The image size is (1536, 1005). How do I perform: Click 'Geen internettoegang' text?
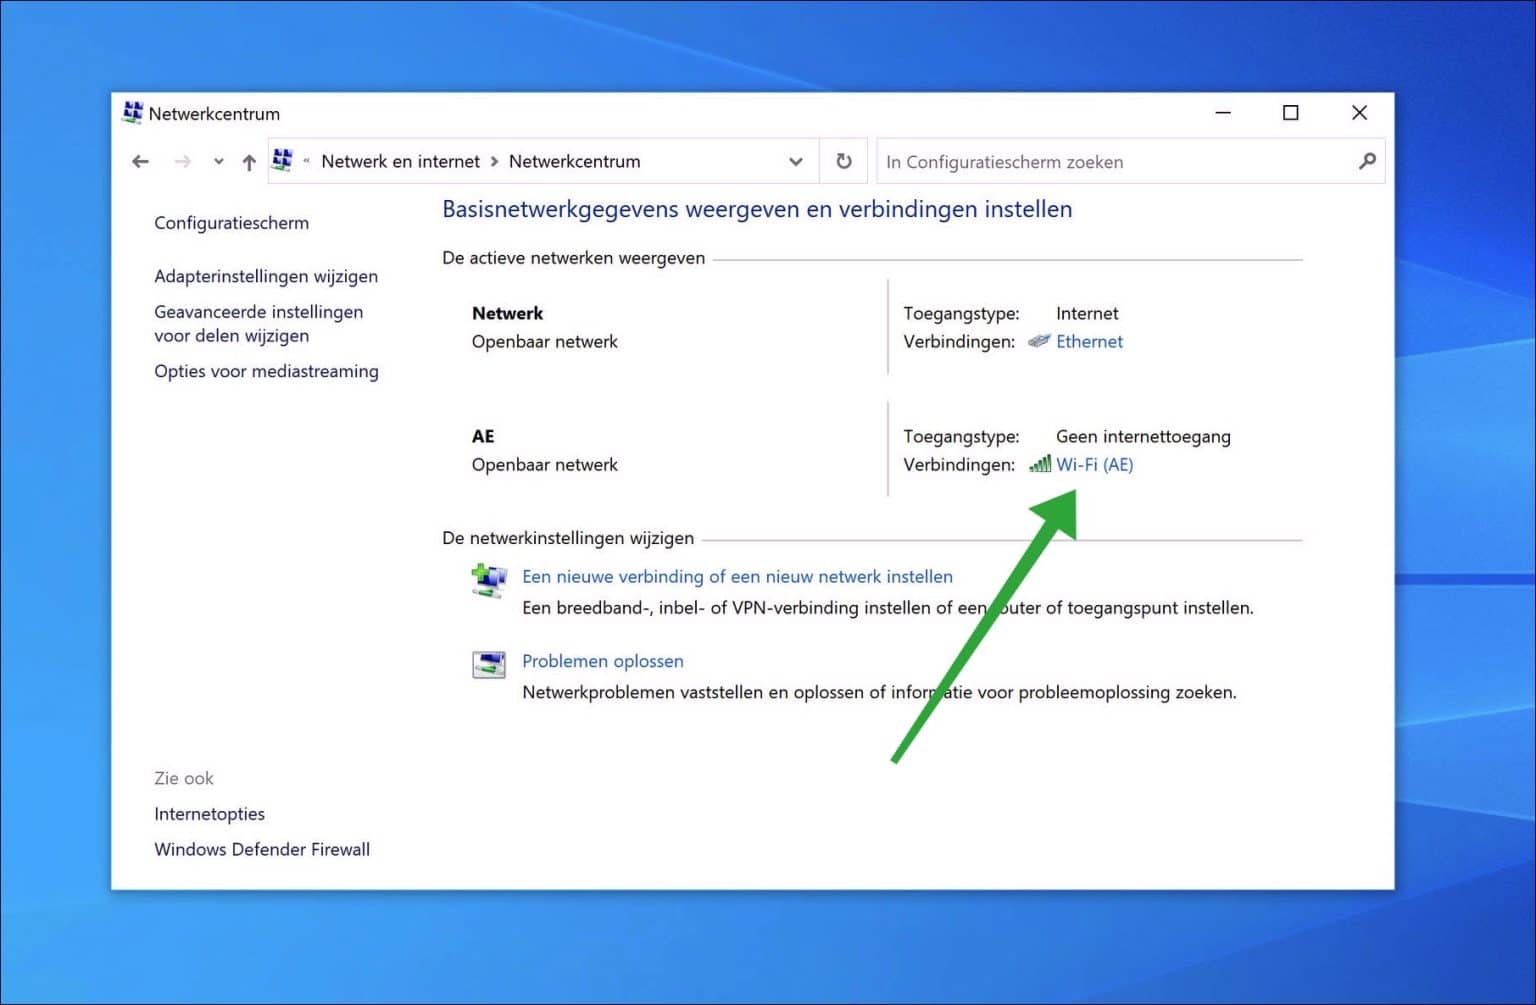[1143, 437]
